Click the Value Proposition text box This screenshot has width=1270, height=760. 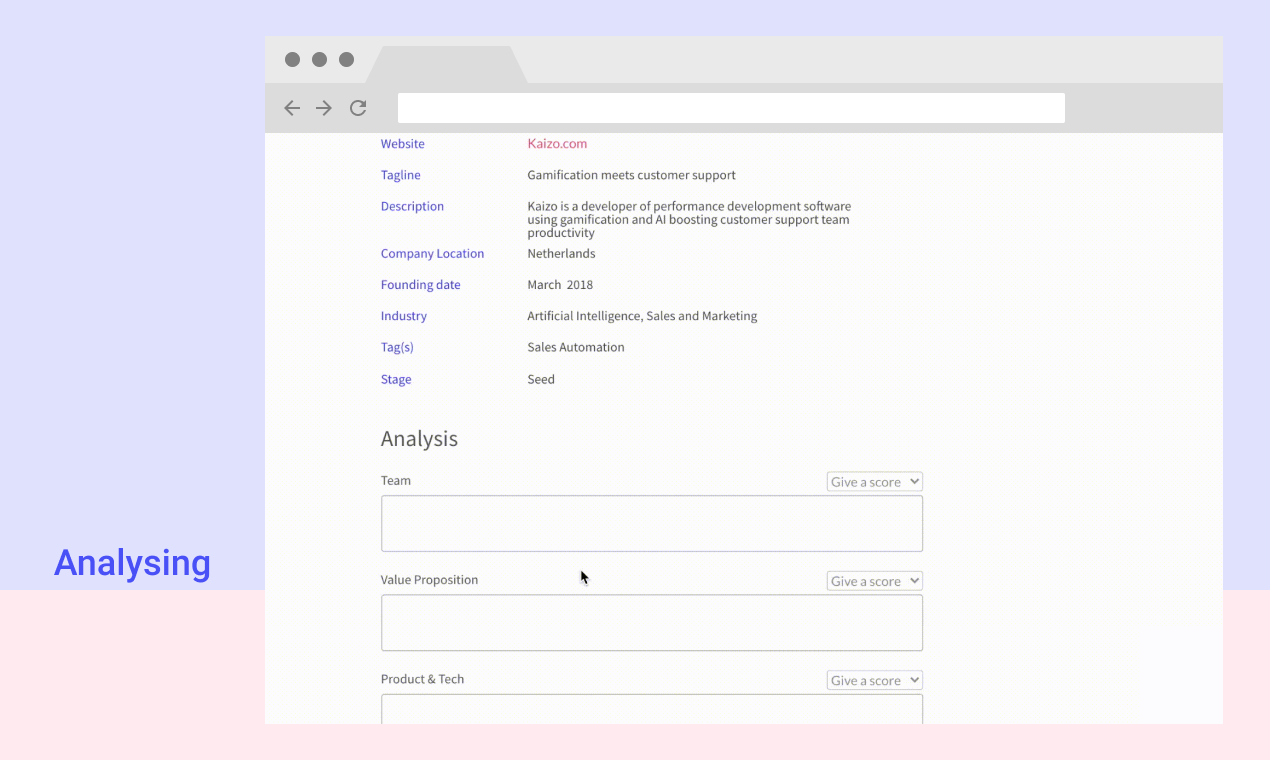[652, 623]
